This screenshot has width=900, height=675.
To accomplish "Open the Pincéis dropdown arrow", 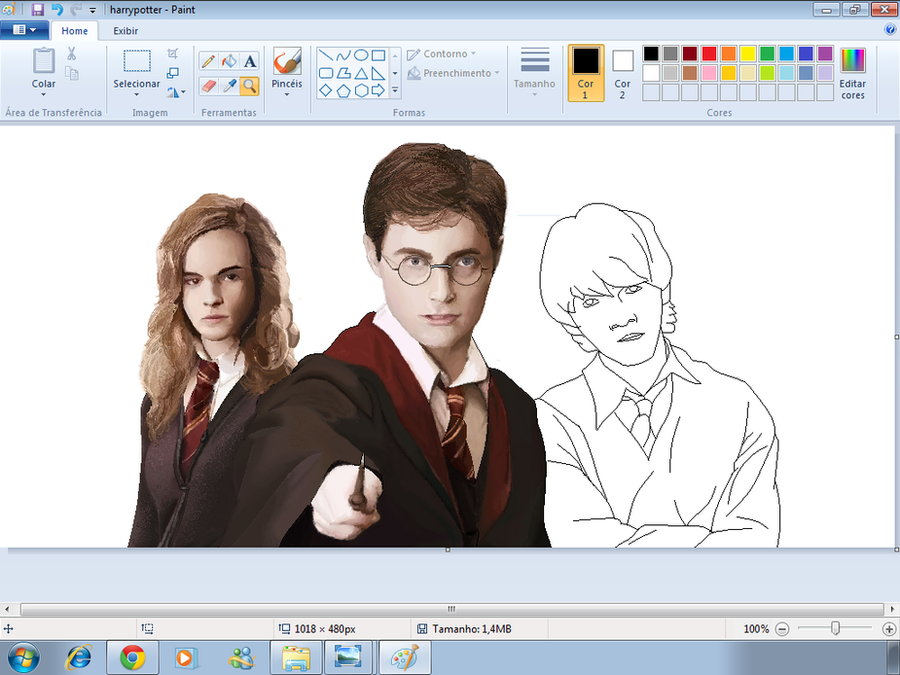I will pyautogui.click(x=287, y=95).
